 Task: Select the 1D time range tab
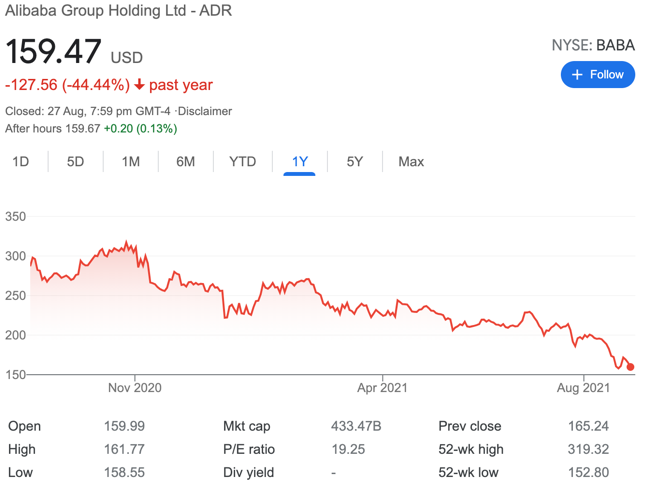(x=20, y=161)
